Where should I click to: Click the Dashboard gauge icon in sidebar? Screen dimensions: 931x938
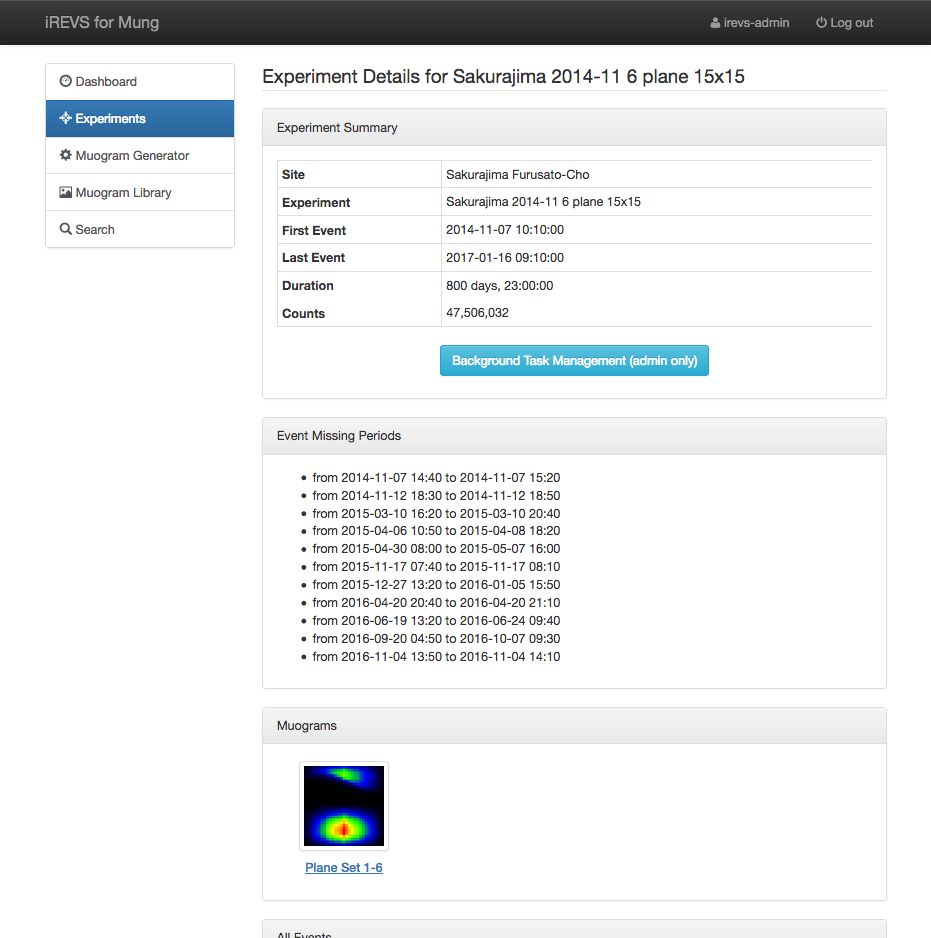tap(66, 82)
